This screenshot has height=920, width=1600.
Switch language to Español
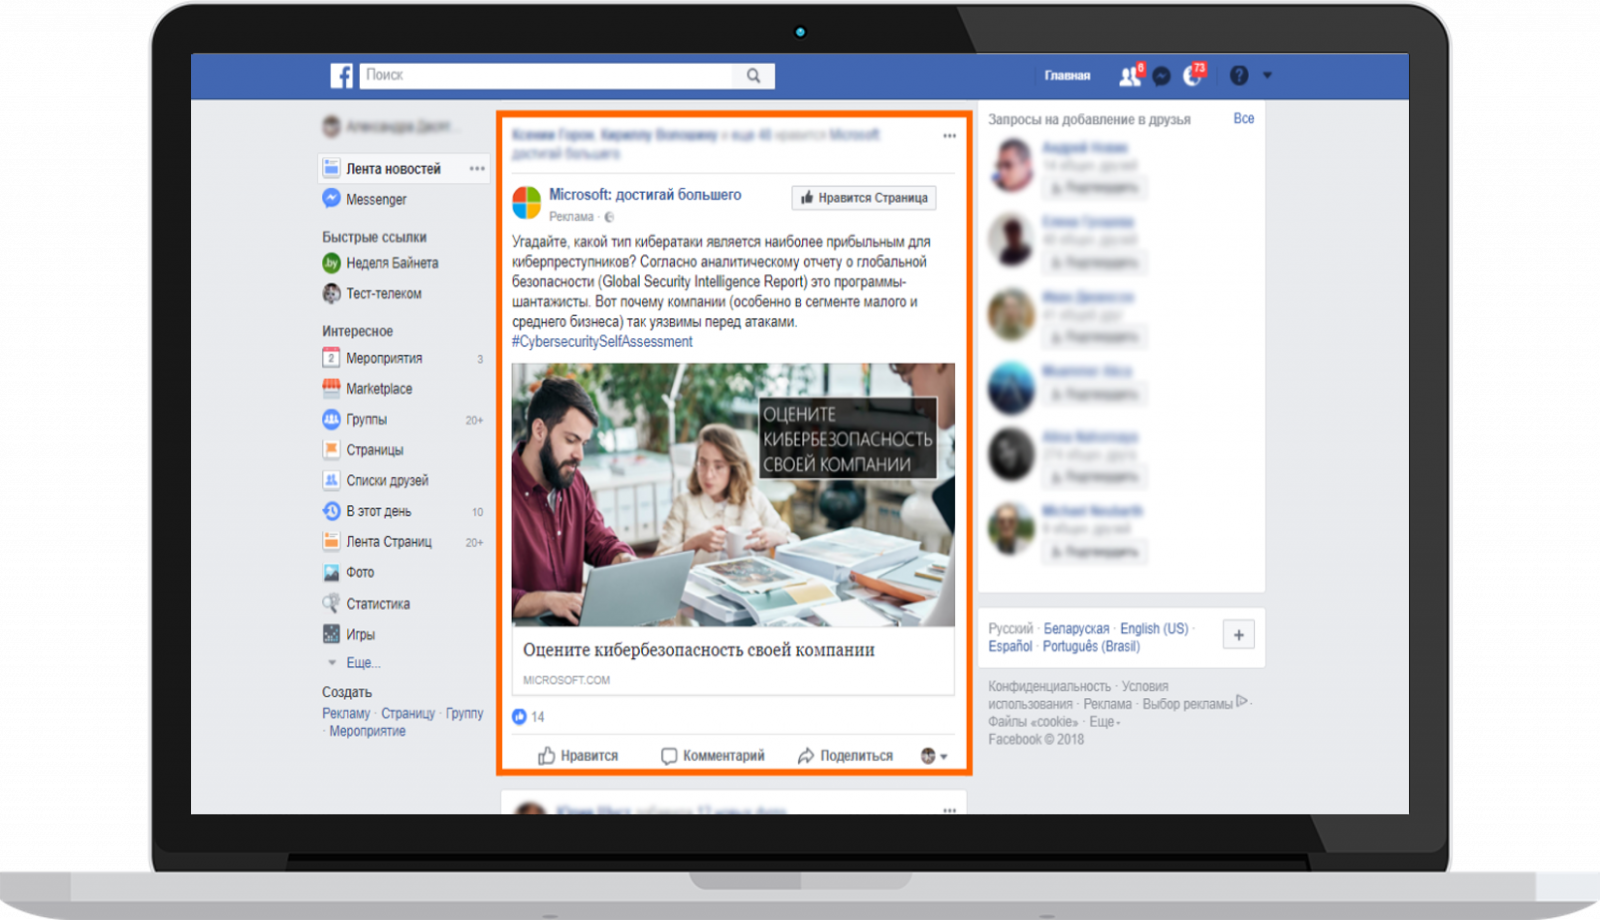(x=1010, y=647)
